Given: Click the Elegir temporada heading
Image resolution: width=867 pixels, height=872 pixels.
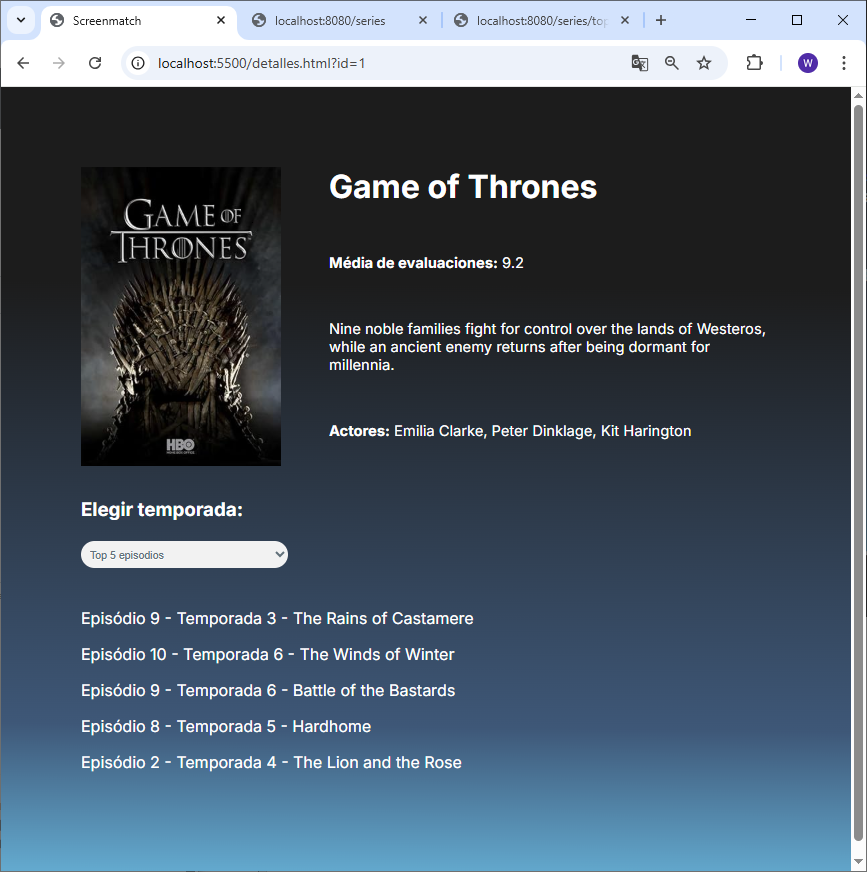Looking at the screenshot, I should click(x=162, y=509).
